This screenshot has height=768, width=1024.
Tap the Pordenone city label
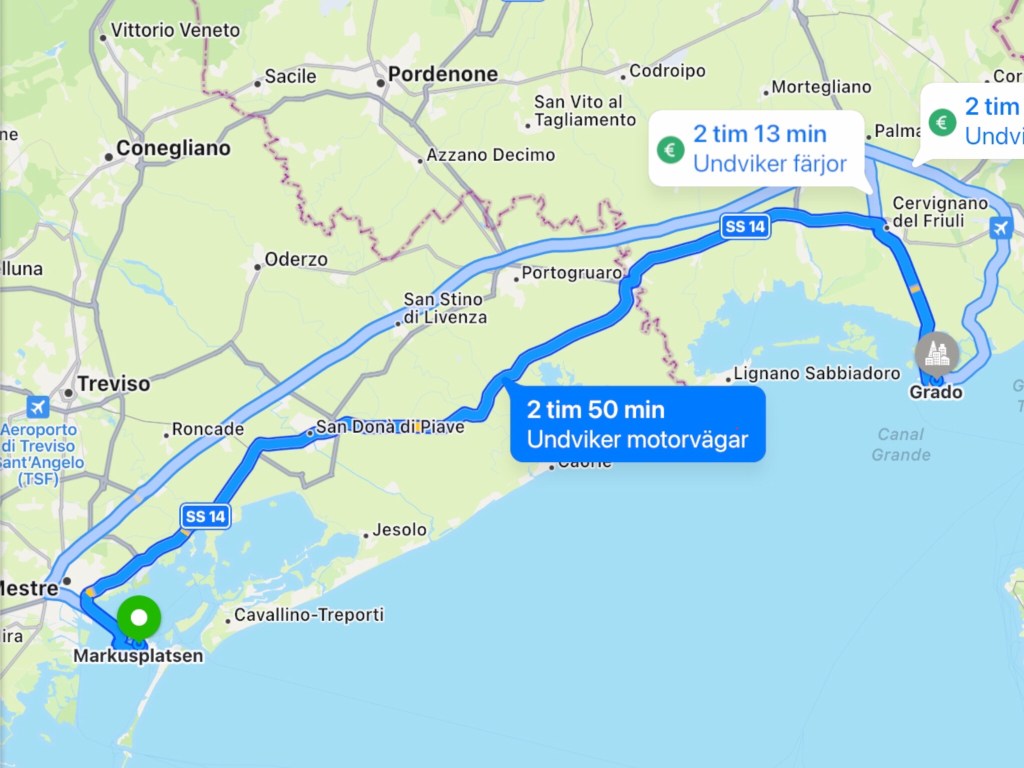(x=443, y=74)
